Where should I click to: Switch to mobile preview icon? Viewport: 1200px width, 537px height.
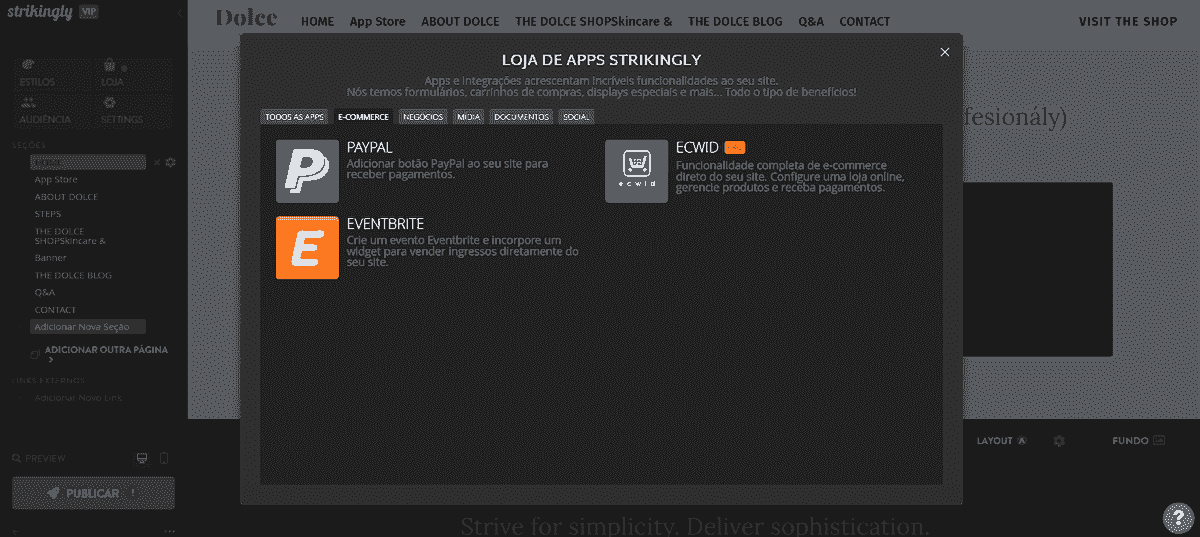[x=165, y=458]
